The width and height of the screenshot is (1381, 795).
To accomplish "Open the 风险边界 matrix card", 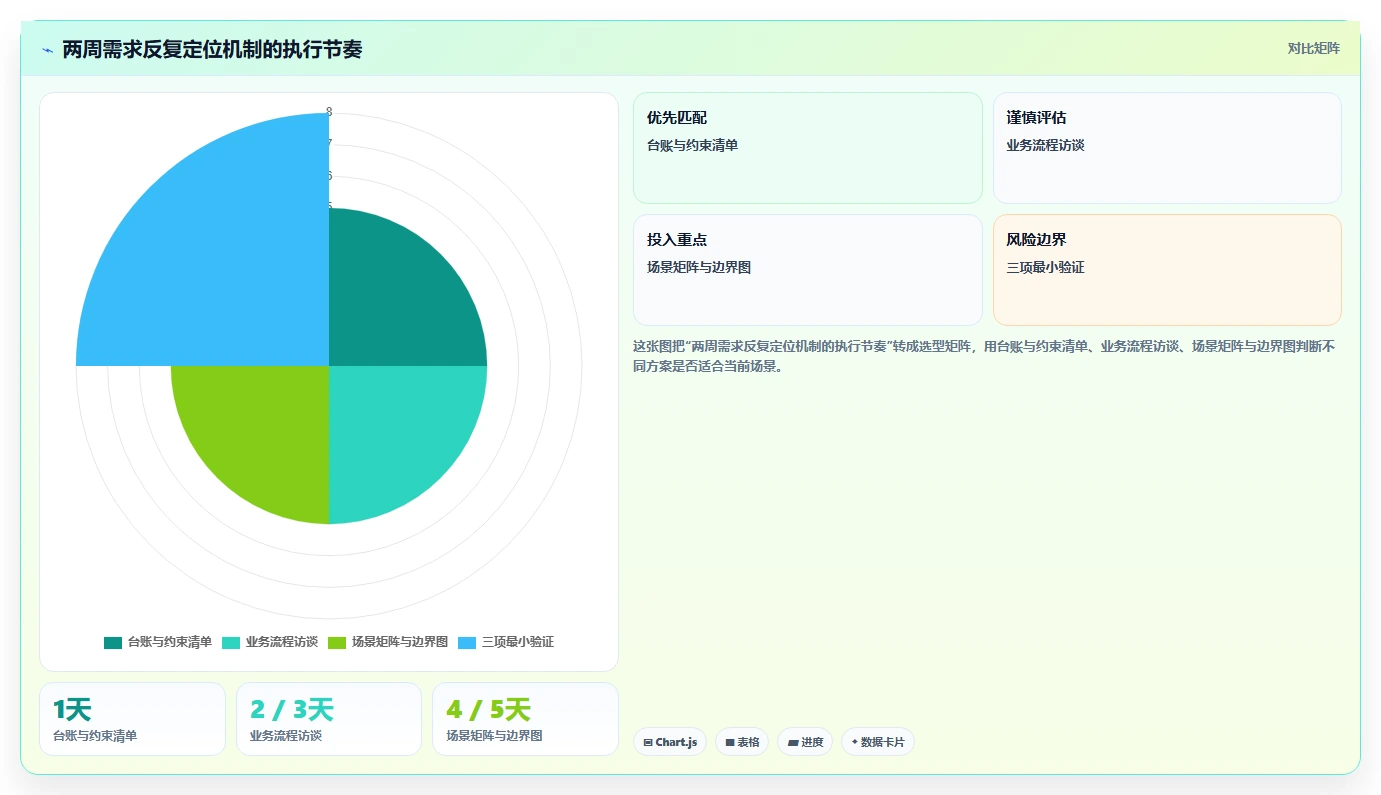I will (x=1167, y=270).
